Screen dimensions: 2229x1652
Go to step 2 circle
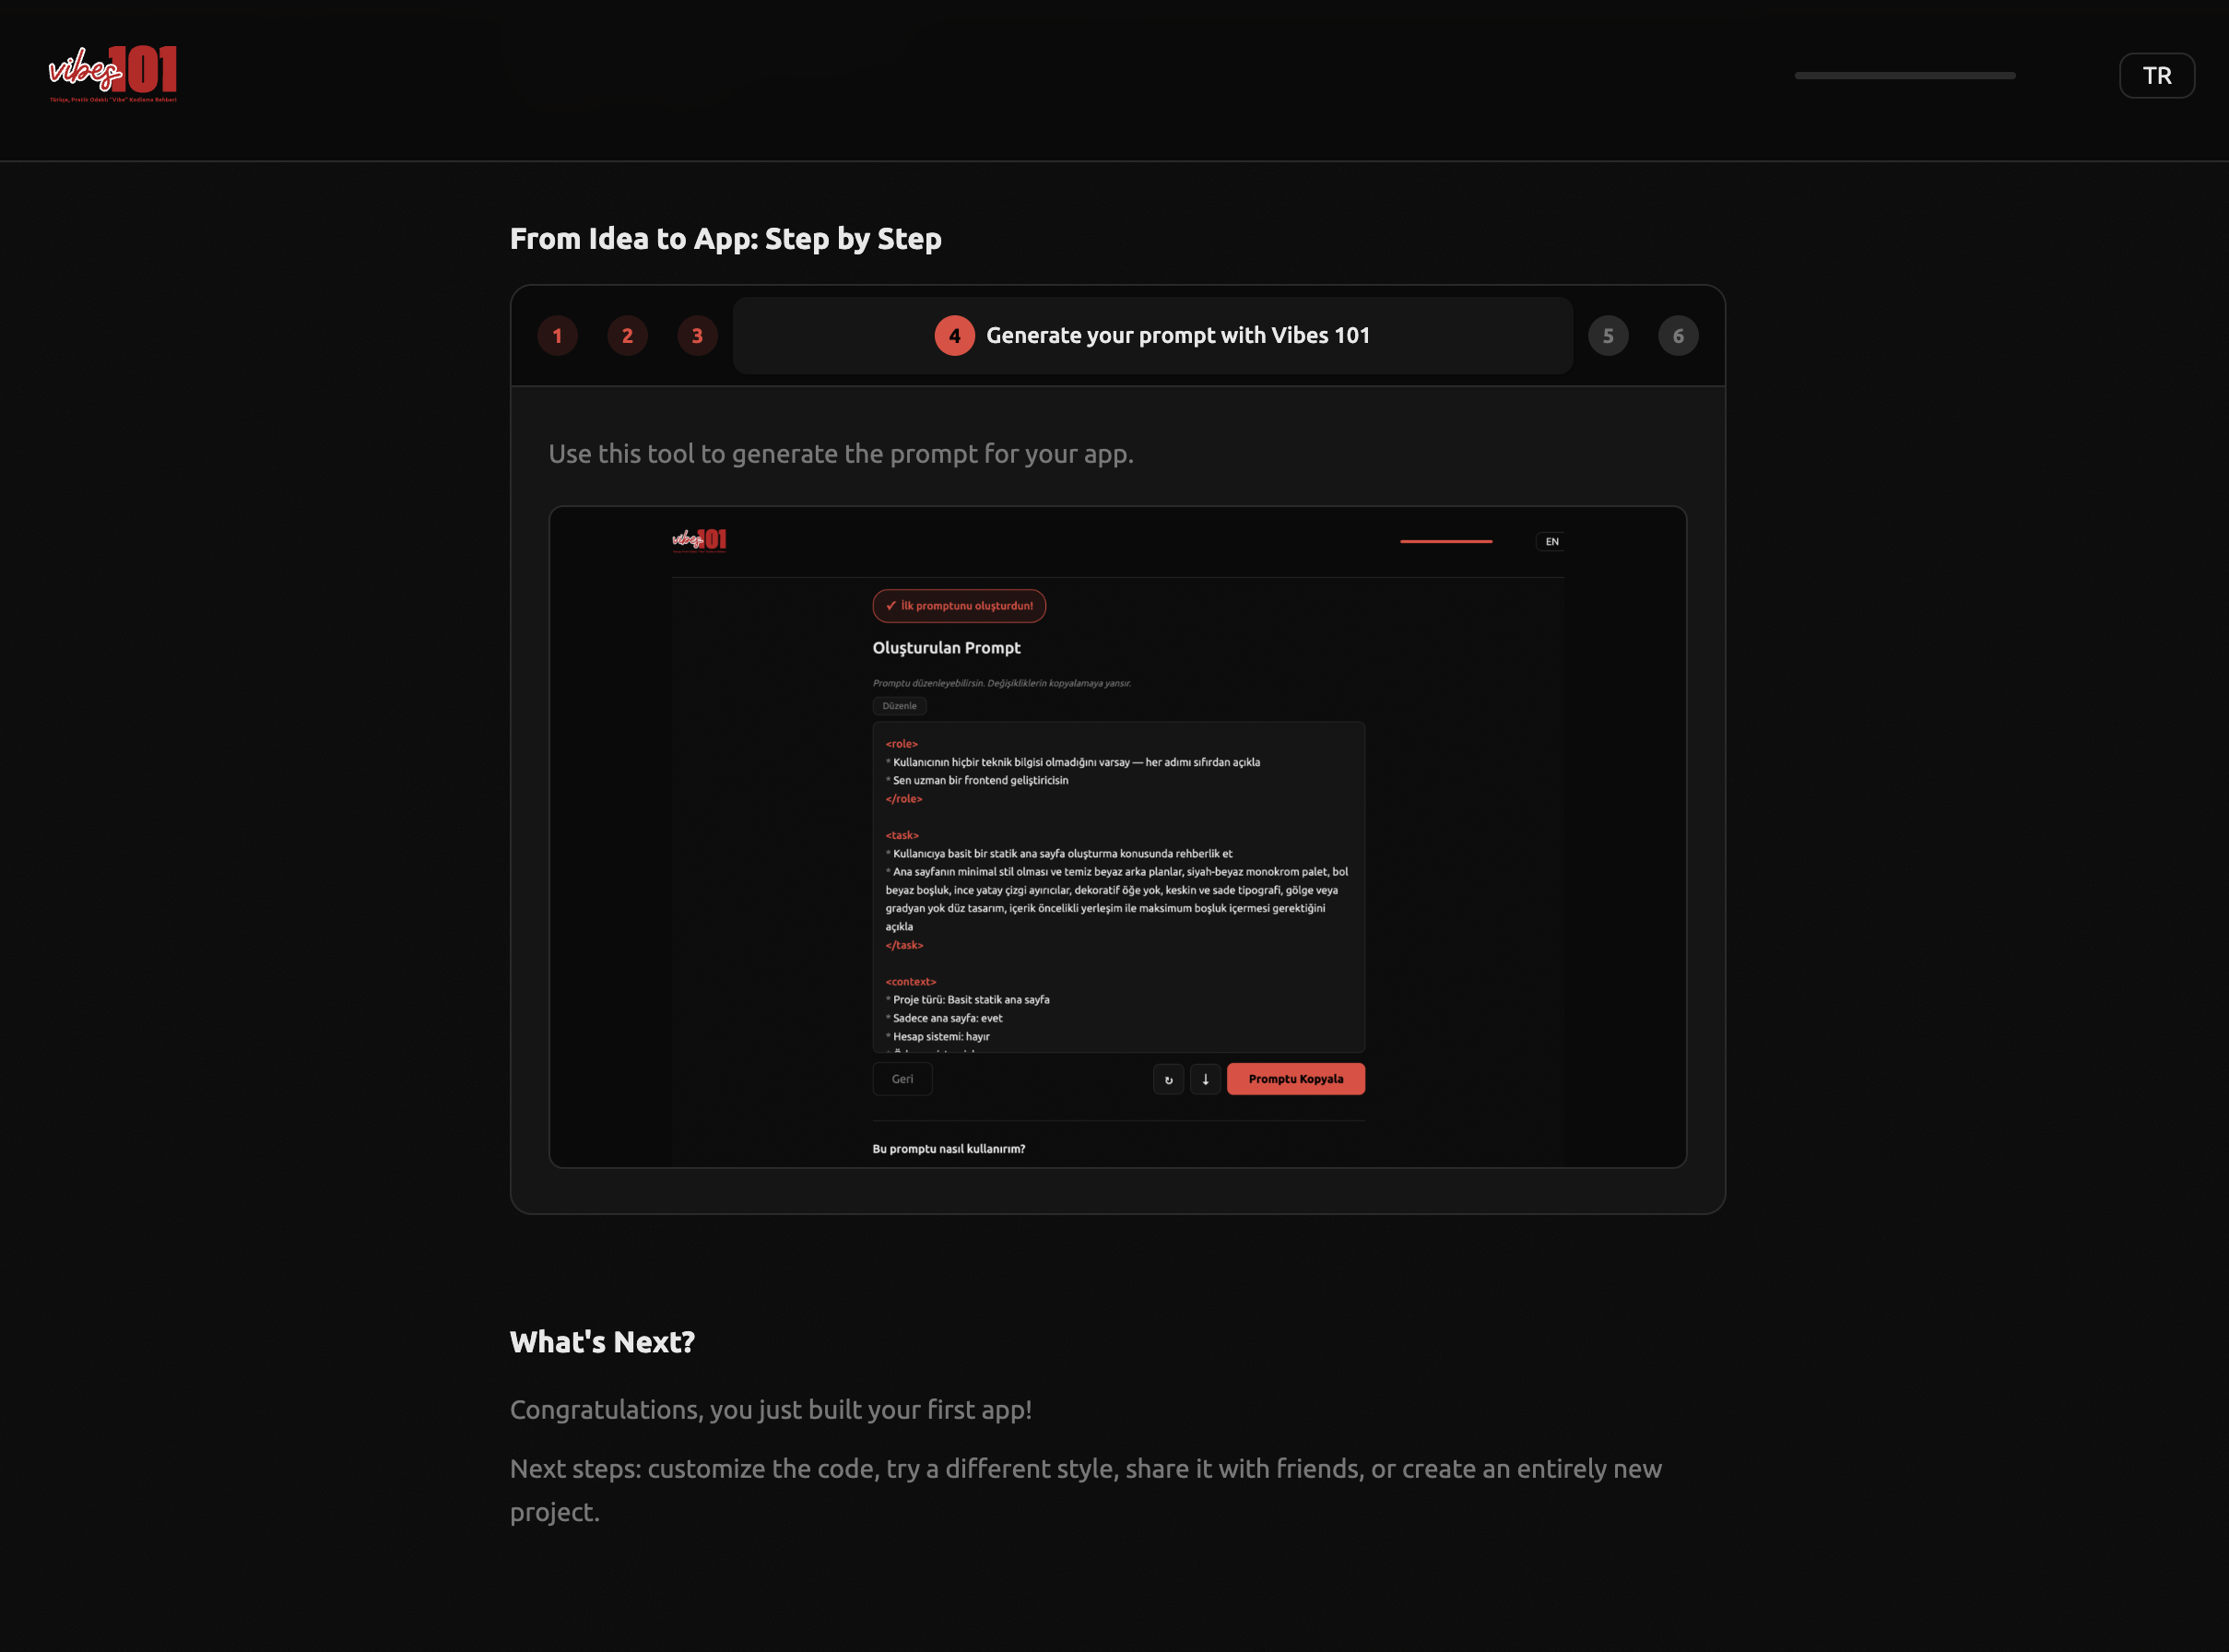click(627, 336)
